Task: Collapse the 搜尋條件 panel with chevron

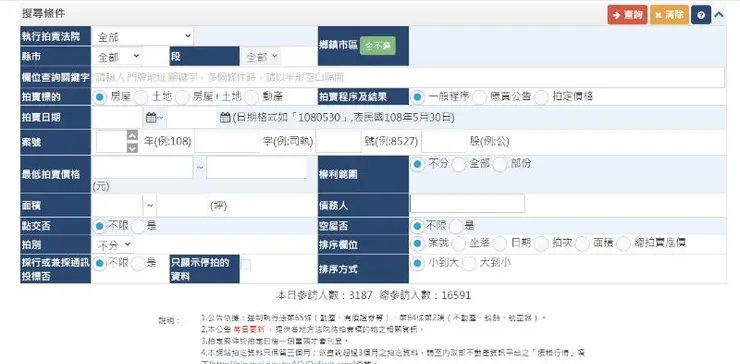Action: pos(719,15)
